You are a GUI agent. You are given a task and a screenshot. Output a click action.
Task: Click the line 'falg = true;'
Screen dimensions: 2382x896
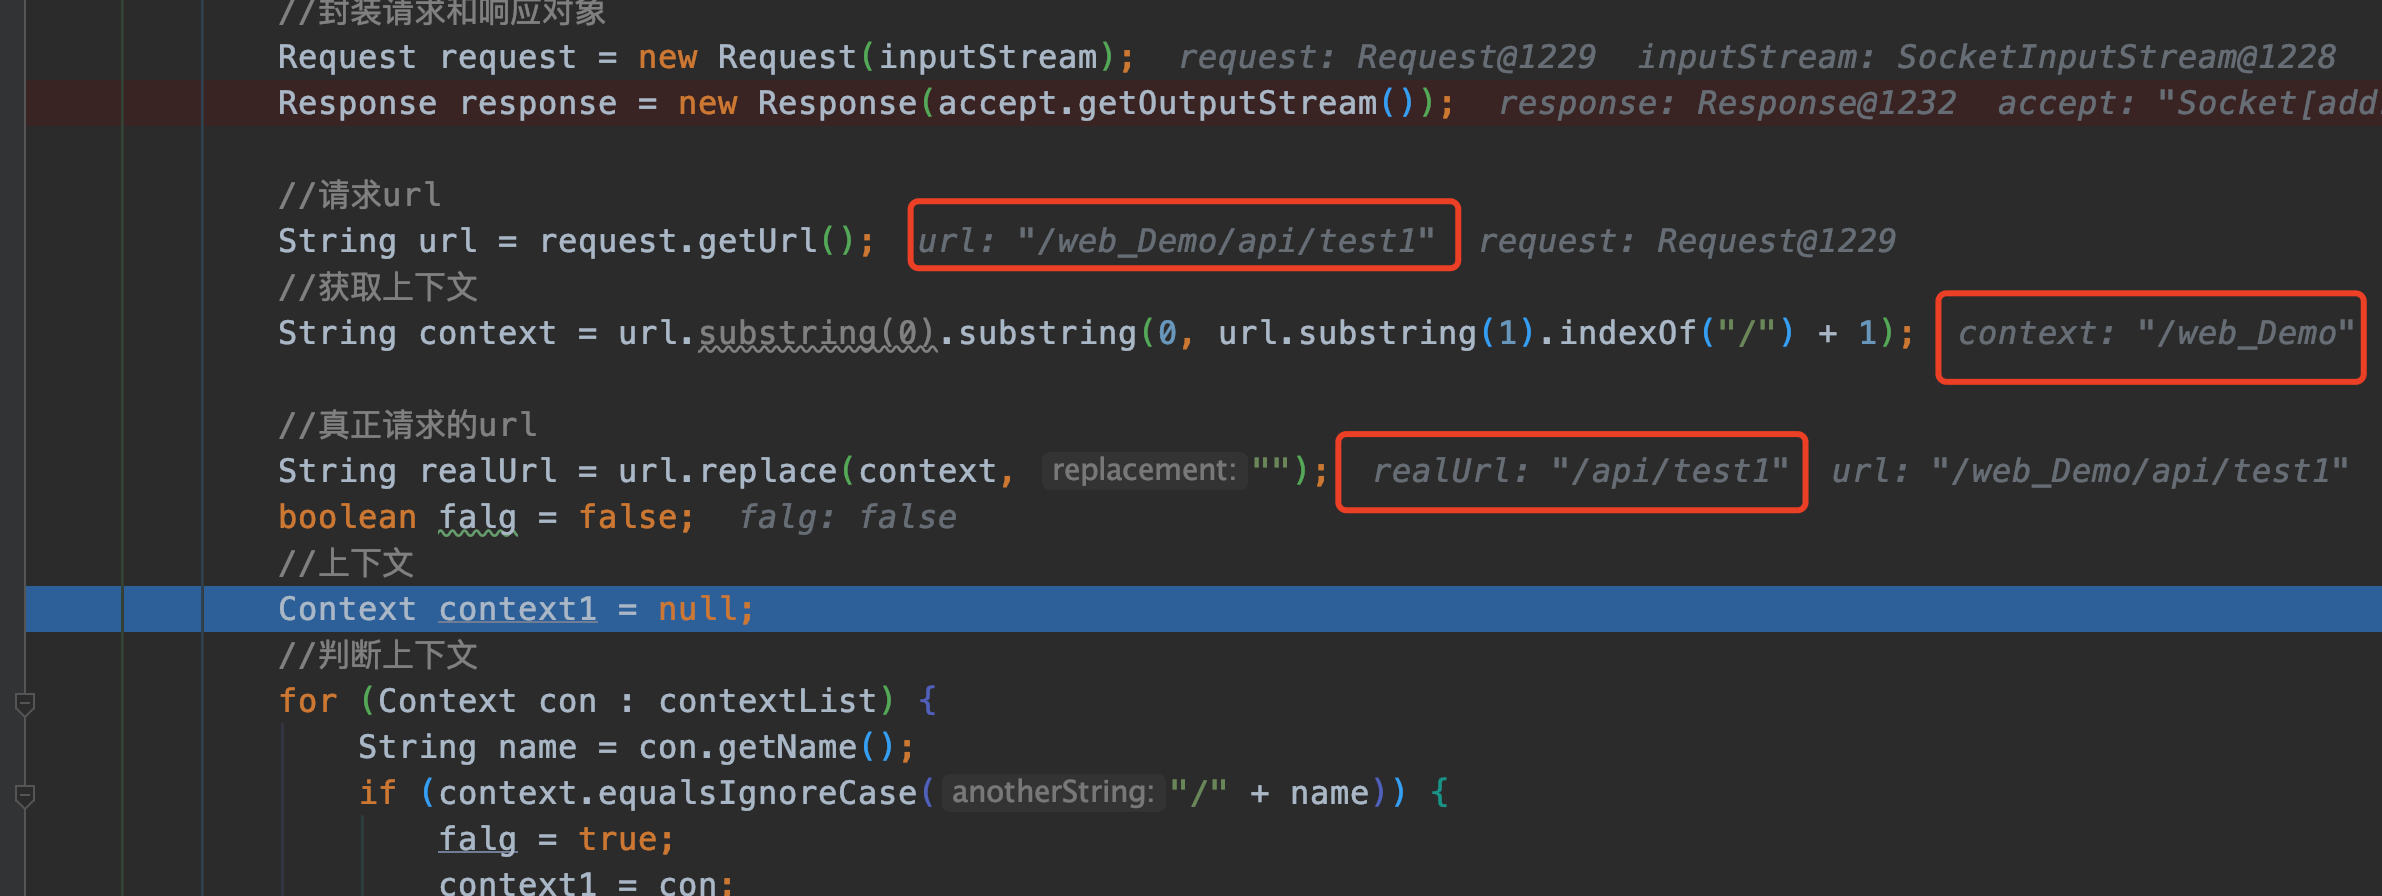coord(557,839)
